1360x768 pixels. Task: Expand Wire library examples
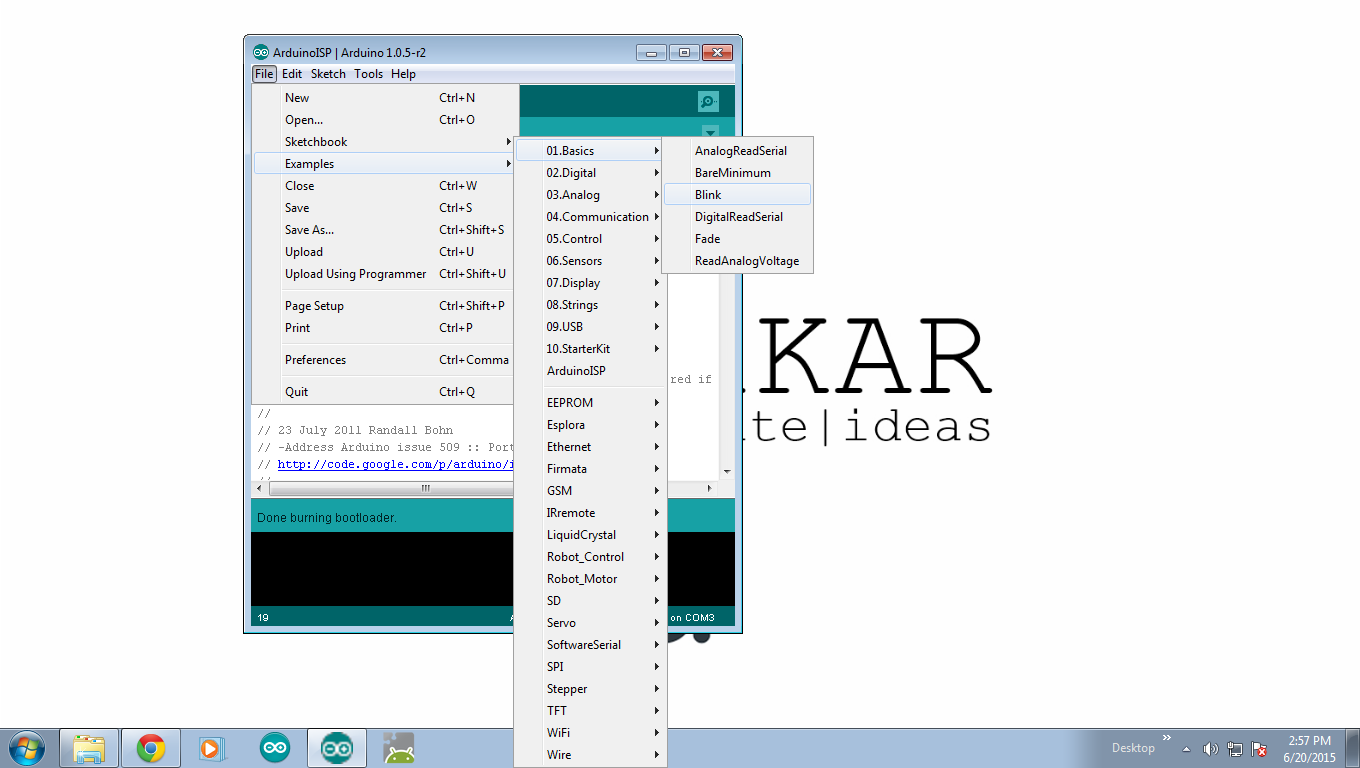pos(590,755)
